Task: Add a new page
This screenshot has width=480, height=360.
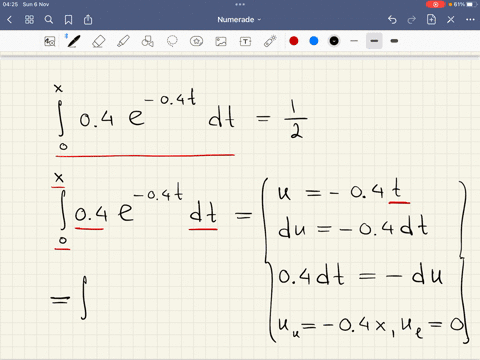Action: [x=431, y=20]
